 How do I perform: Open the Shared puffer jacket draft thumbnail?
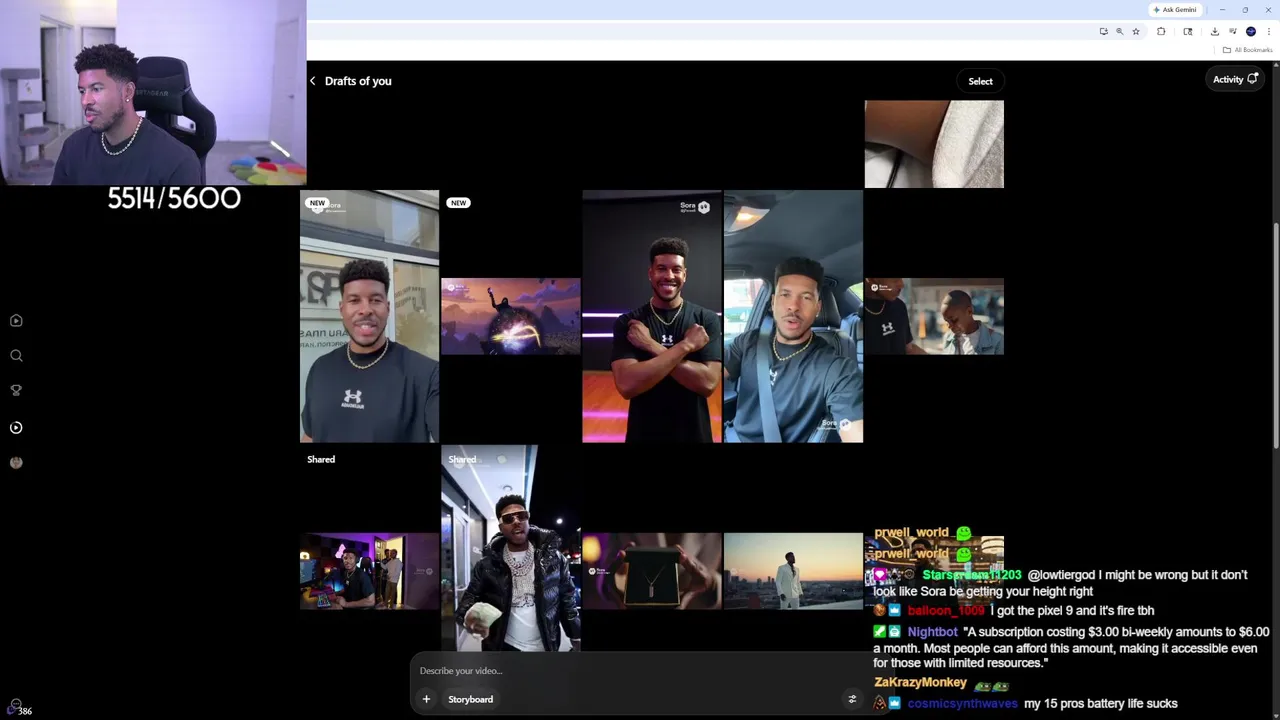(511, 549)
